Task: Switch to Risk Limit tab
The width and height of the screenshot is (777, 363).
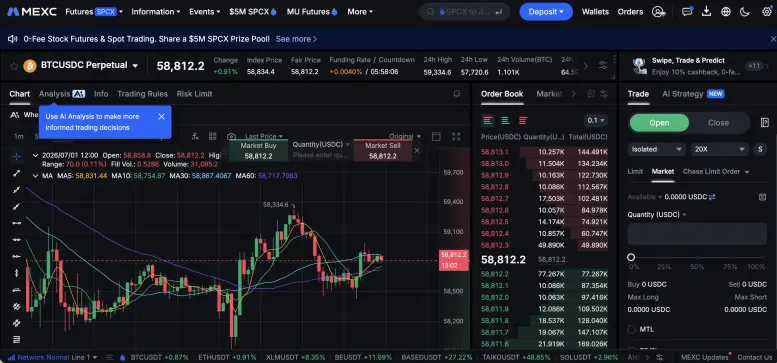Action: [194, 94]
